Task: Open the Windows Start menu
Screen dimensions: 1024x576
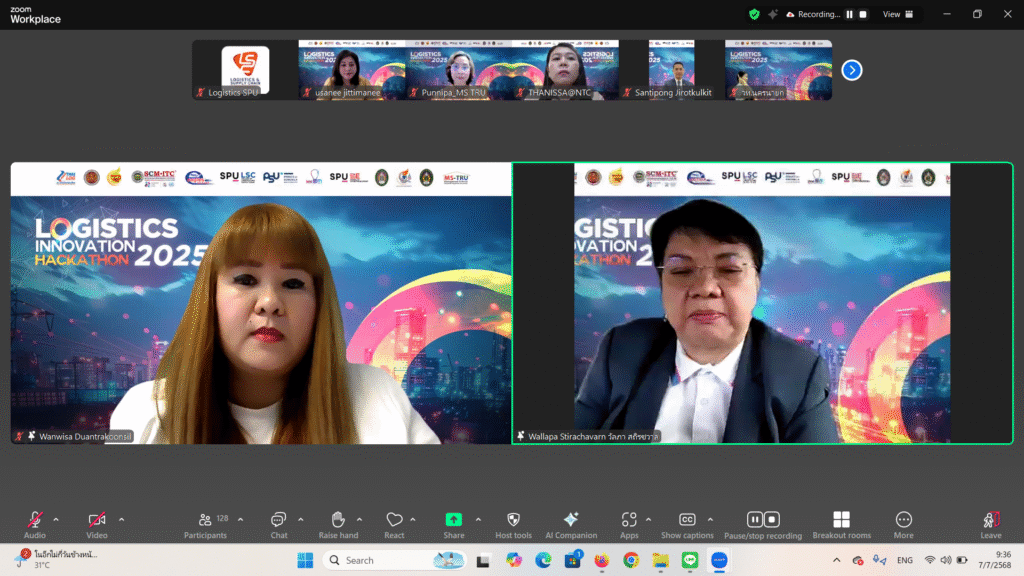Action: click(x=305, y=560)
